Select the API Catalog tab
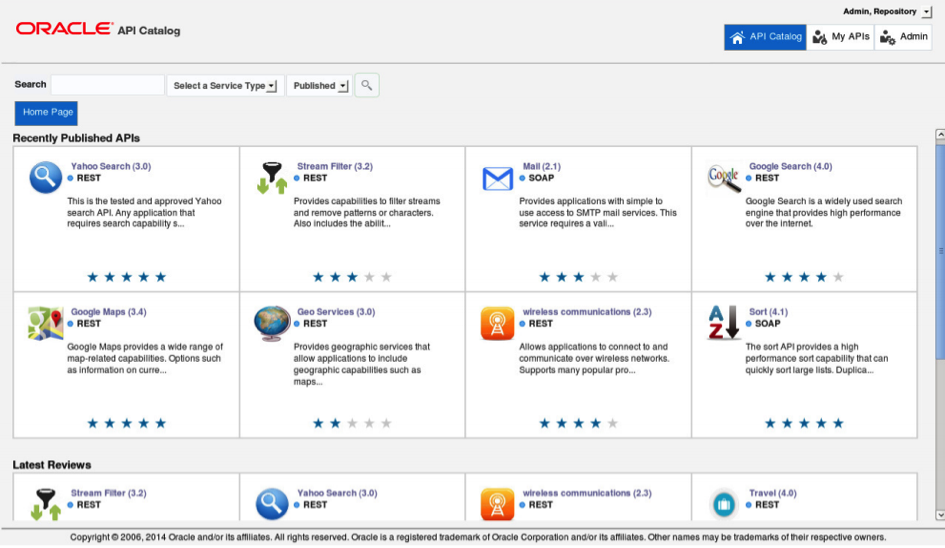The height and width of the screenshot is (548, 945). pyautogui.click(x=766, y=37)
